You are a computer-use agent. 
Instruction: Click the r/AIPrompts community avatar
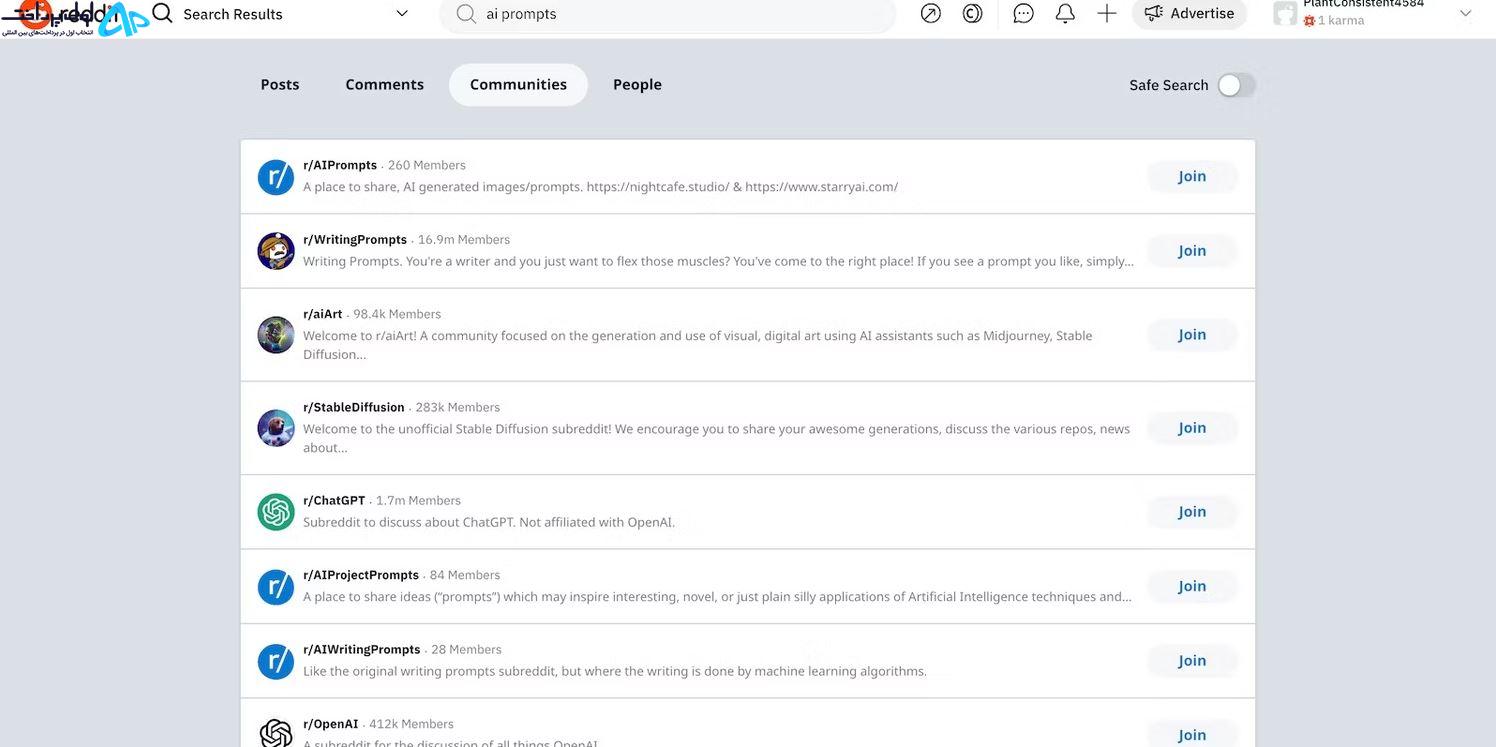[x=276, y=177]
